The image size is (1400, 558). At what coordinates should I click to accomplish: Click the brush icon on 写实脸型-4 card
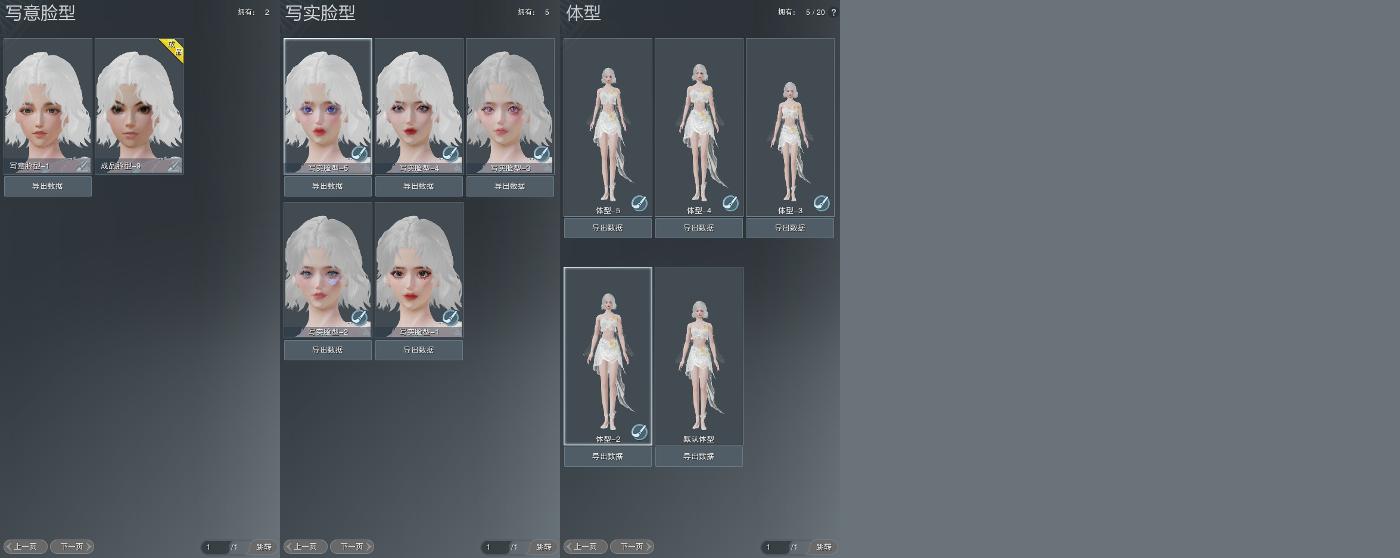point(451,154)
